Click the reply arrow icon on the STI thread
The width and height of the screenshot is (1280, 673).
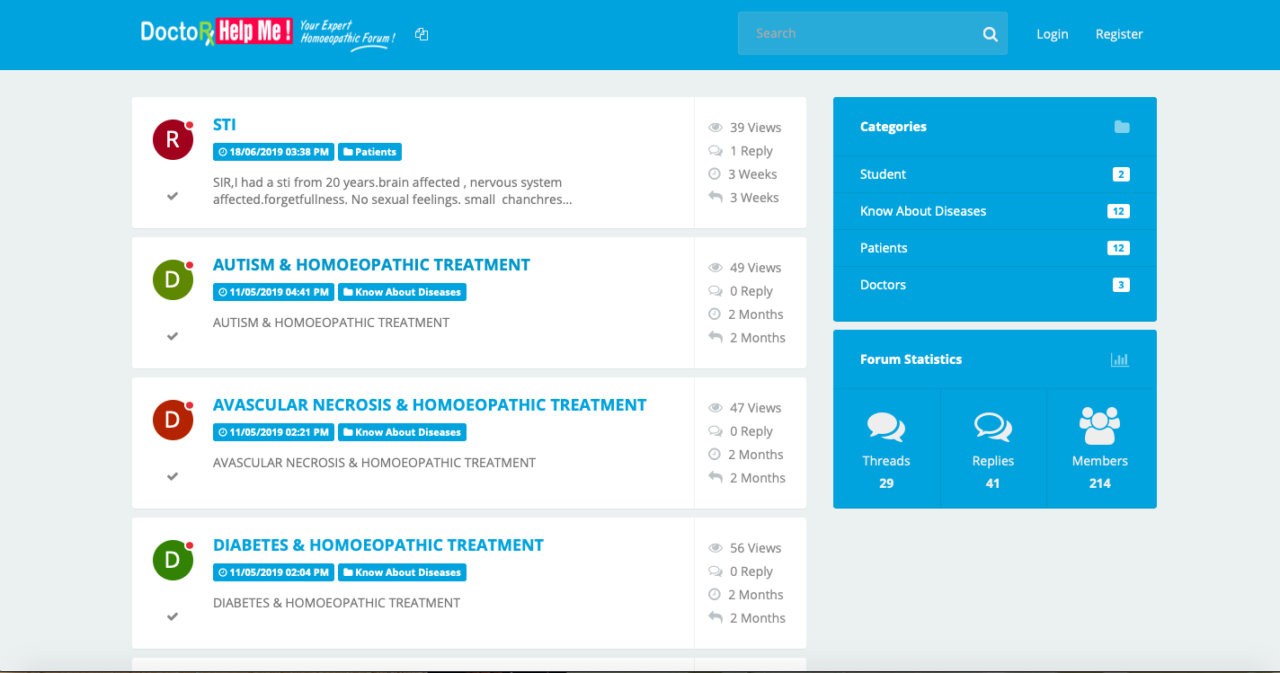[x=716, y=197]
